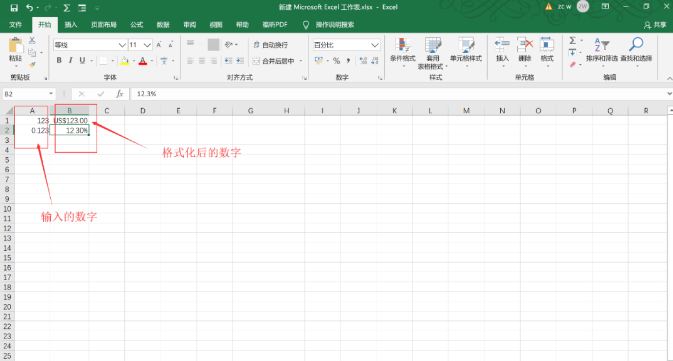Image resolution: width=673 pixels, height=361 pixels.
Task: Click the Decrease Indent icon
Action: [228, 61]
